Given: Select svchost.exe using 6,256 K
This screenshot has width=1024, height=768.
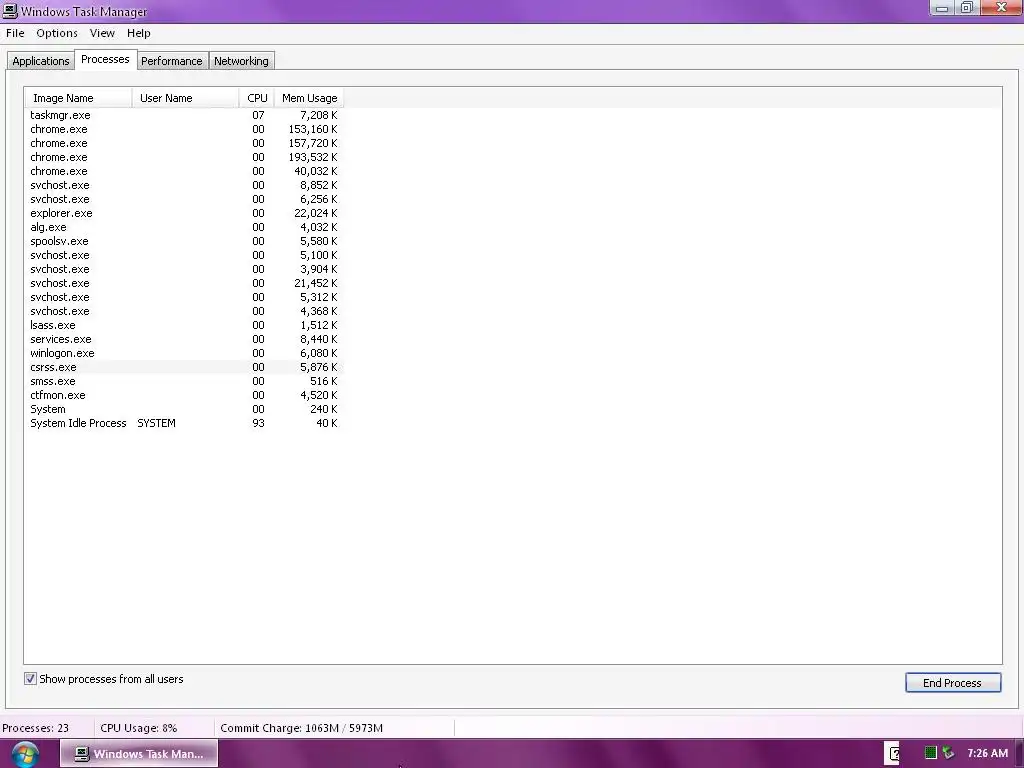Looking at the screenshot, I should pos(184,199).
